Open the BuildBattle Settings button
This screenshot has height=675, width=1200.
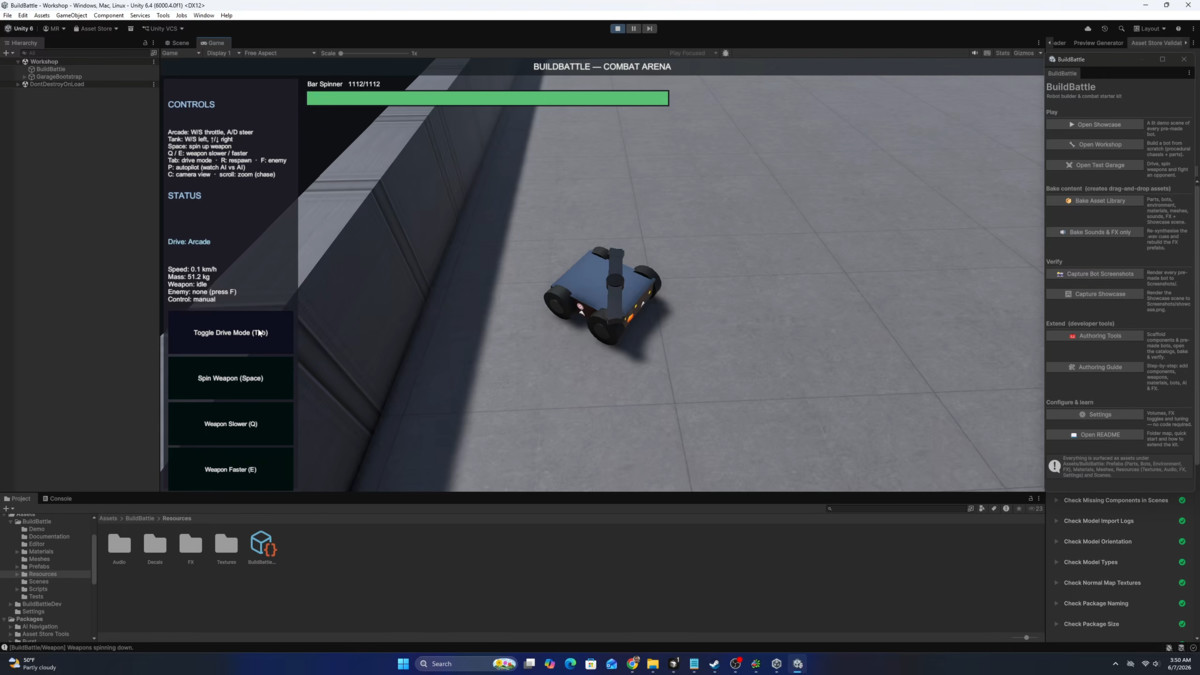tap(1095, 414)
